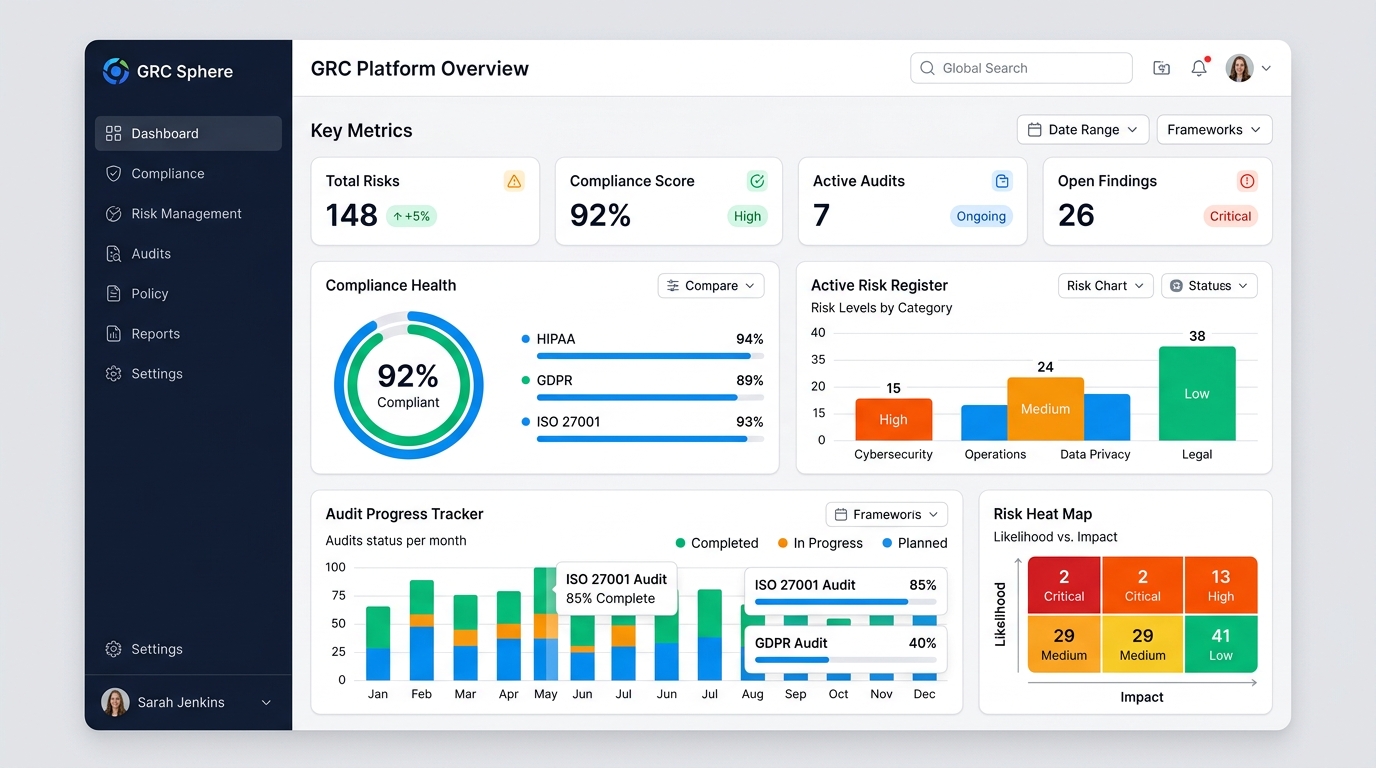Image resolution: width=1376 pixels, height=768 pixels.
Task: Click the profile avatar in header
Action: pyautogui.click(x=1240, y=68)
